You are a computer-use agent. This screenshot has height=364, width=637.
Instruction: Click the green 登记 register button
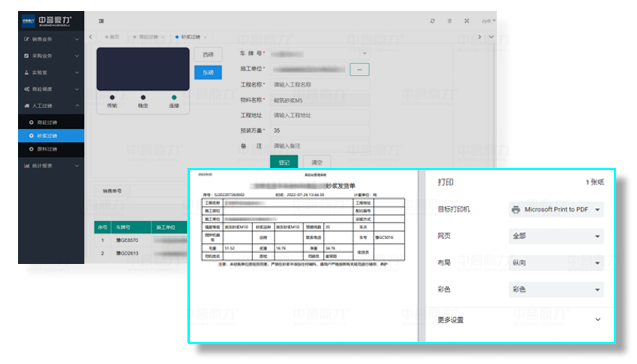(284, 162)
